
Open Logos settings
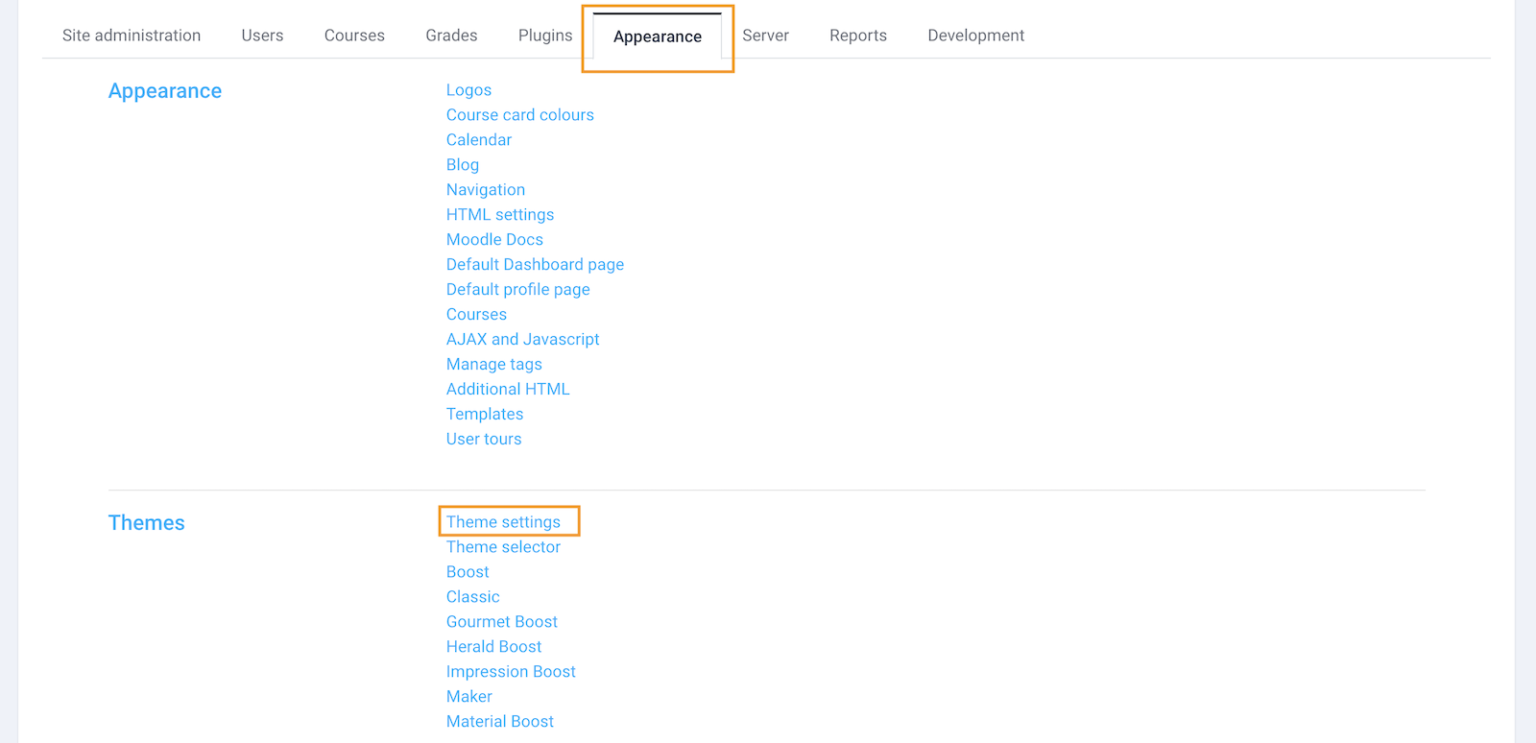[468, 90]
